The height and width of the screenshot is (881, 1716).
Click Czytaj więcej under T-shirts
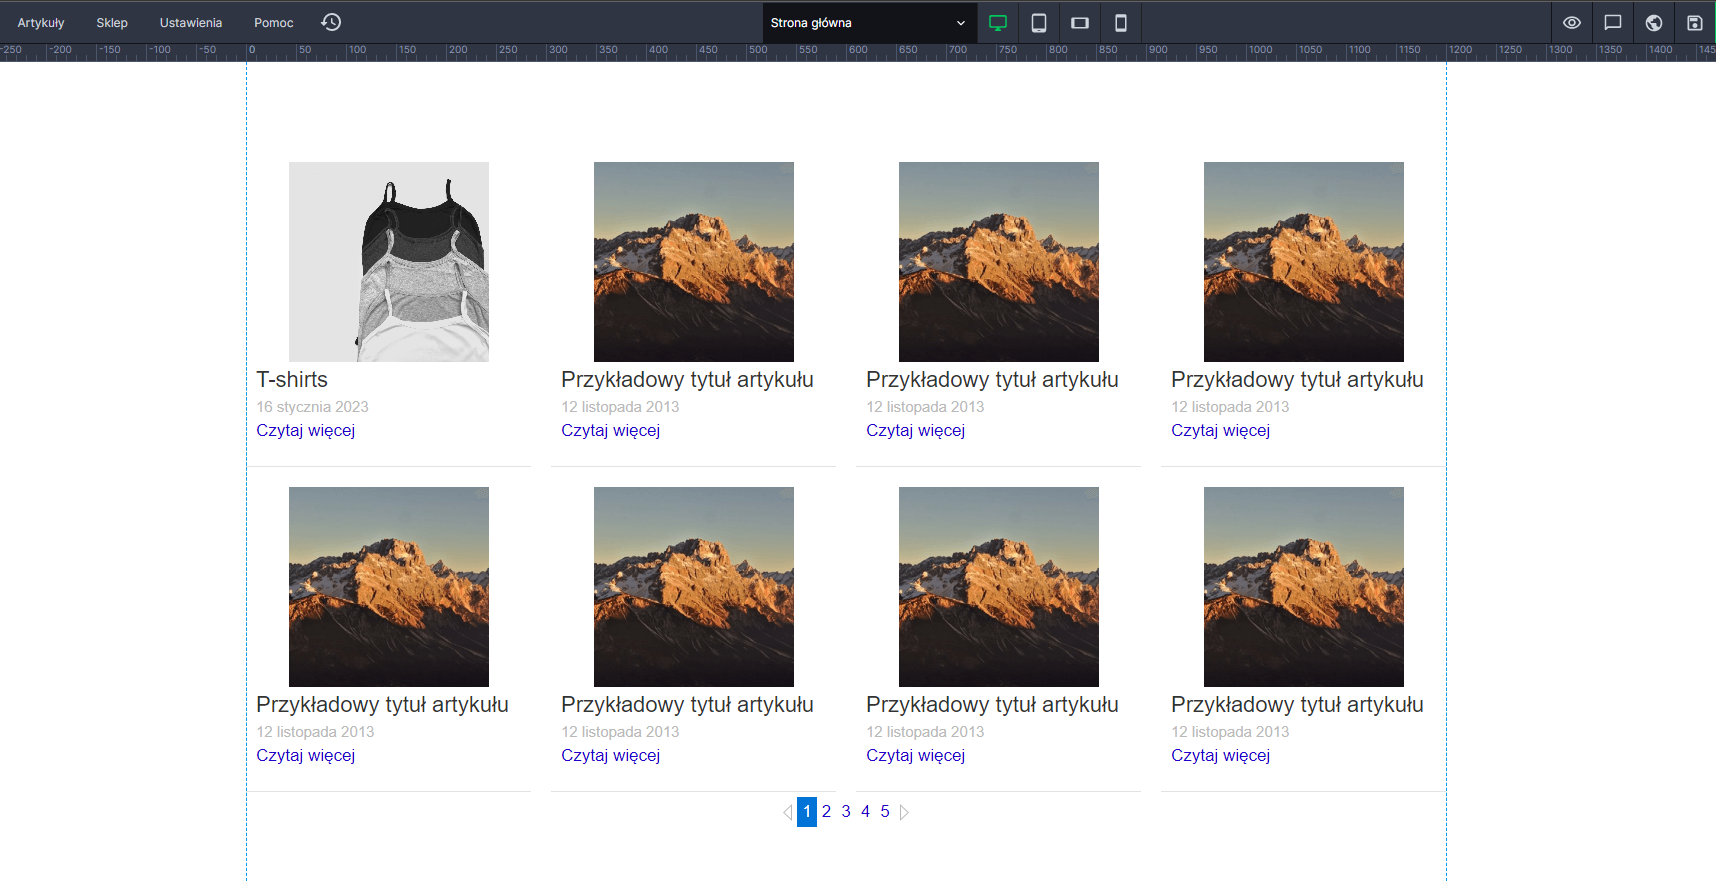tap(306, 431)
